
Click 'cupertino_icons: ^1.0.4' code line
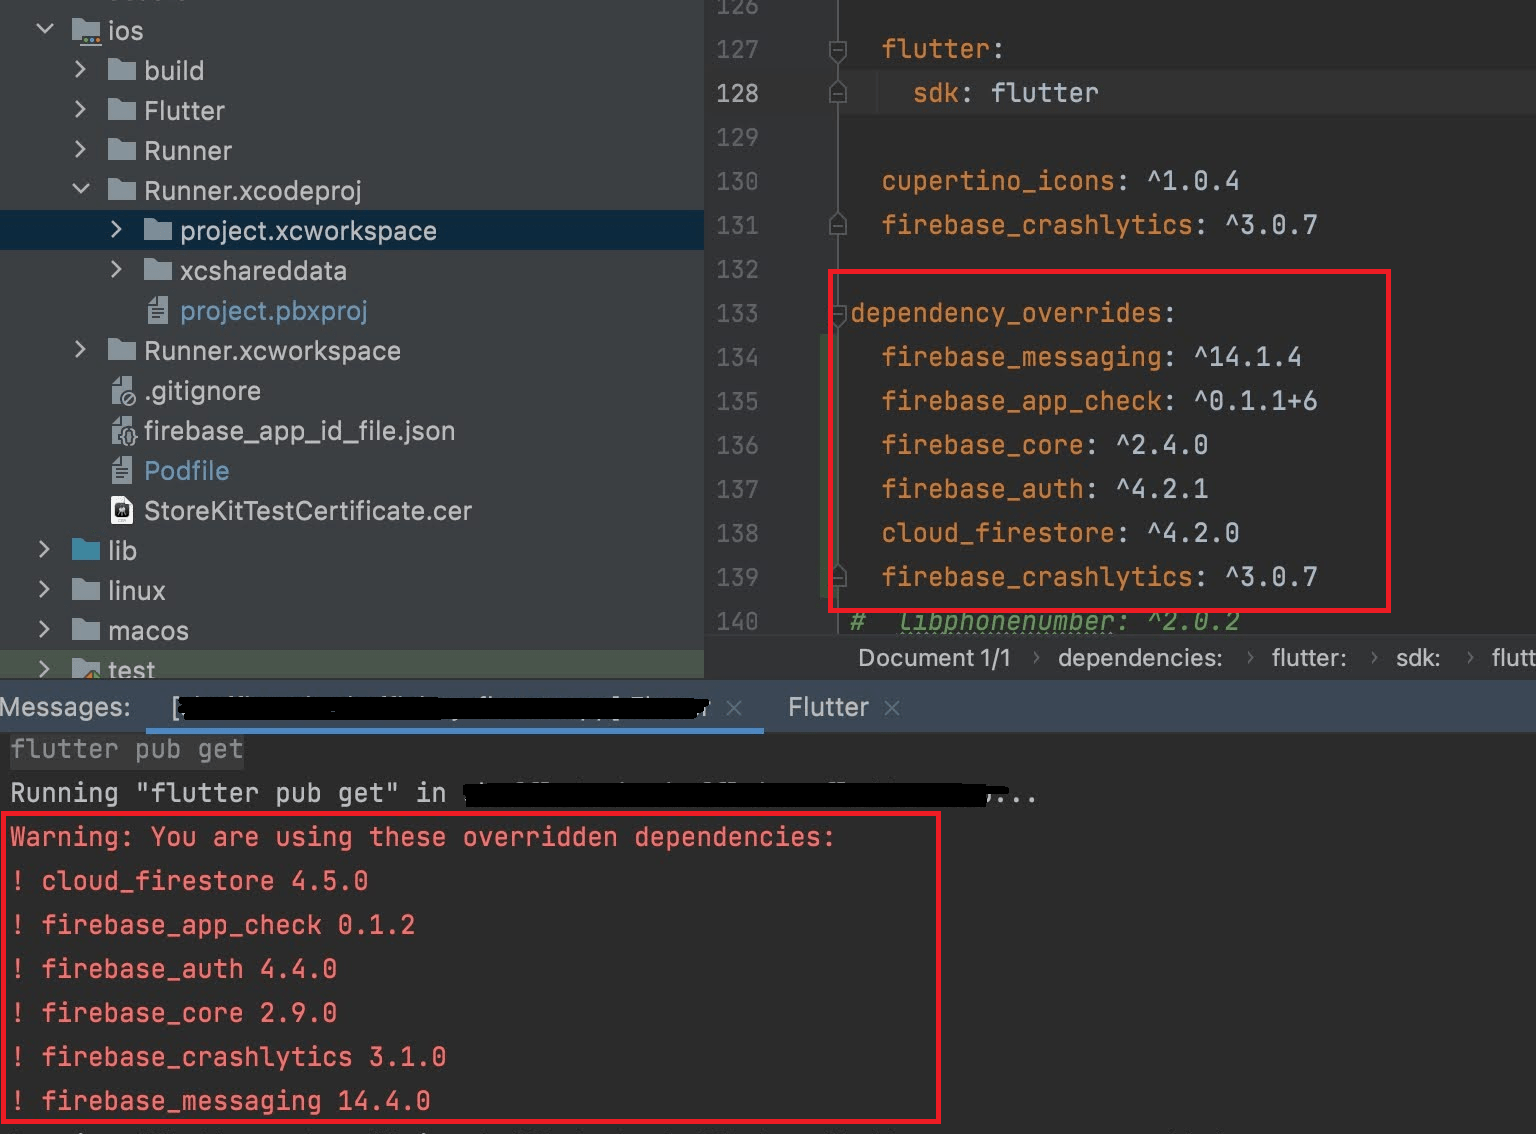[x=1060, y=181]
